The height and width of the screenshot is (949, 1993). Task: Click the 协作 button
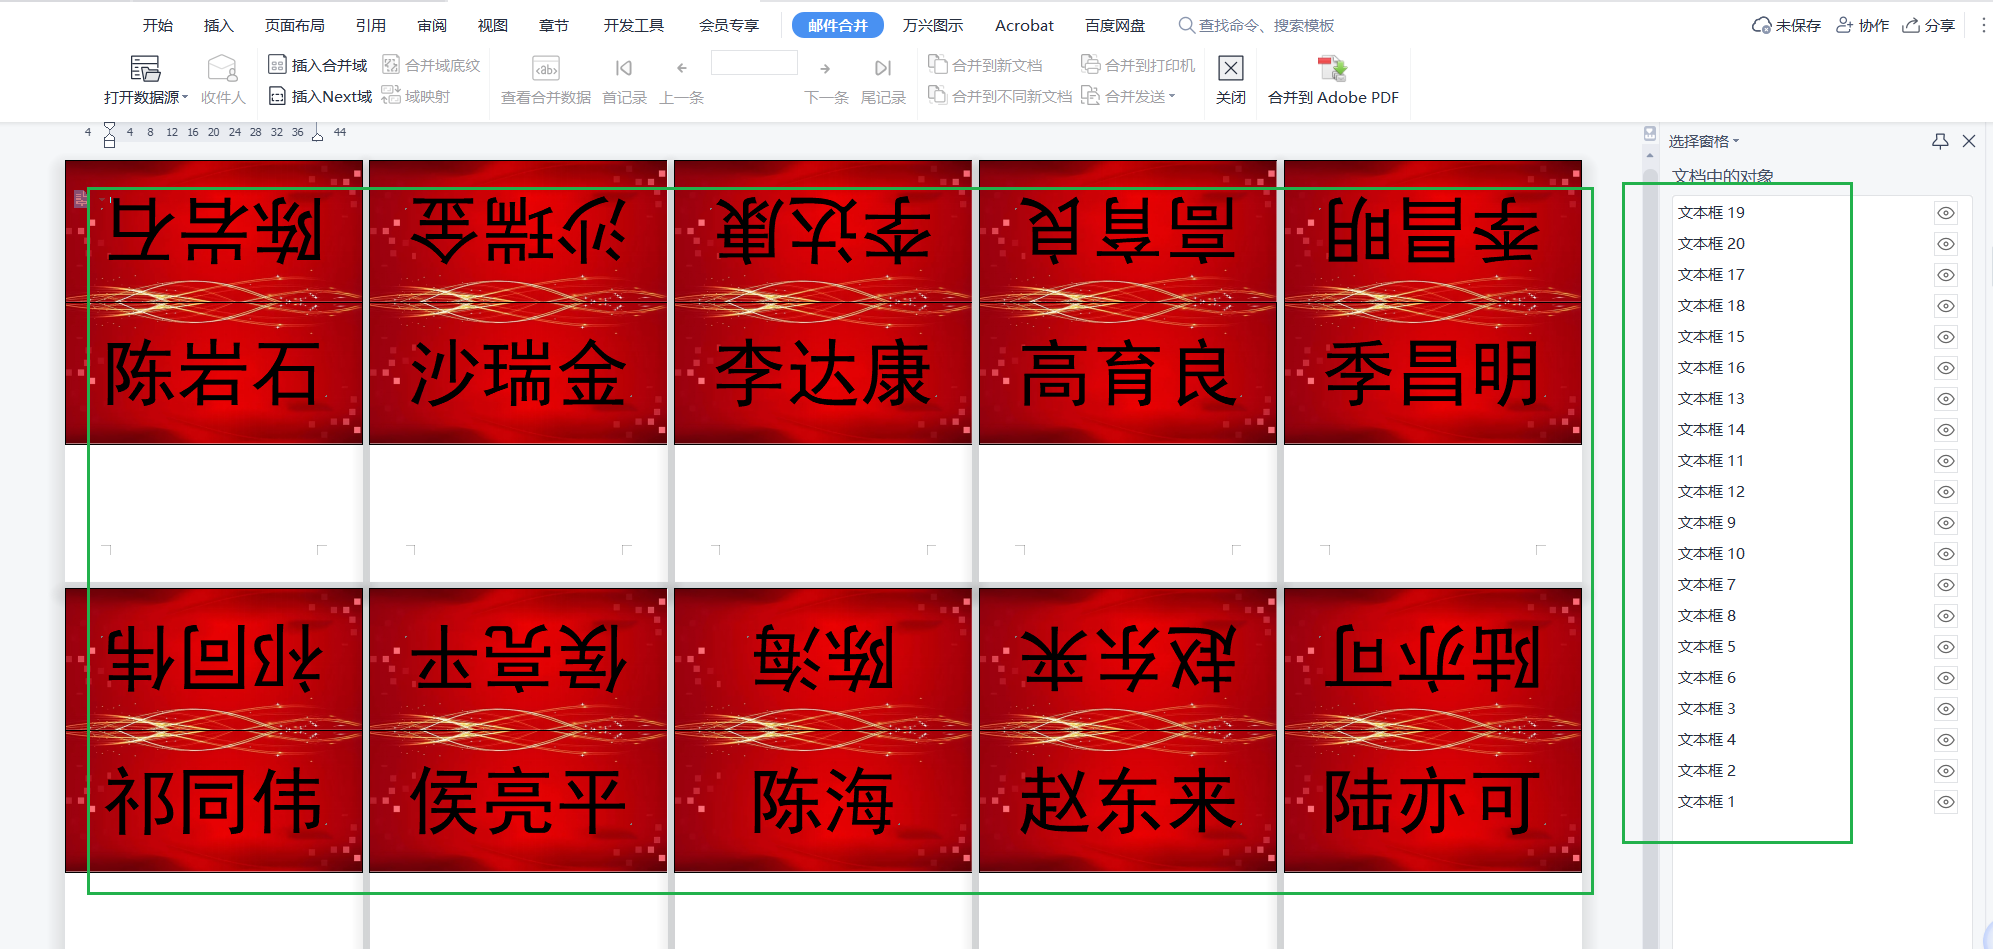point(1862,25)
